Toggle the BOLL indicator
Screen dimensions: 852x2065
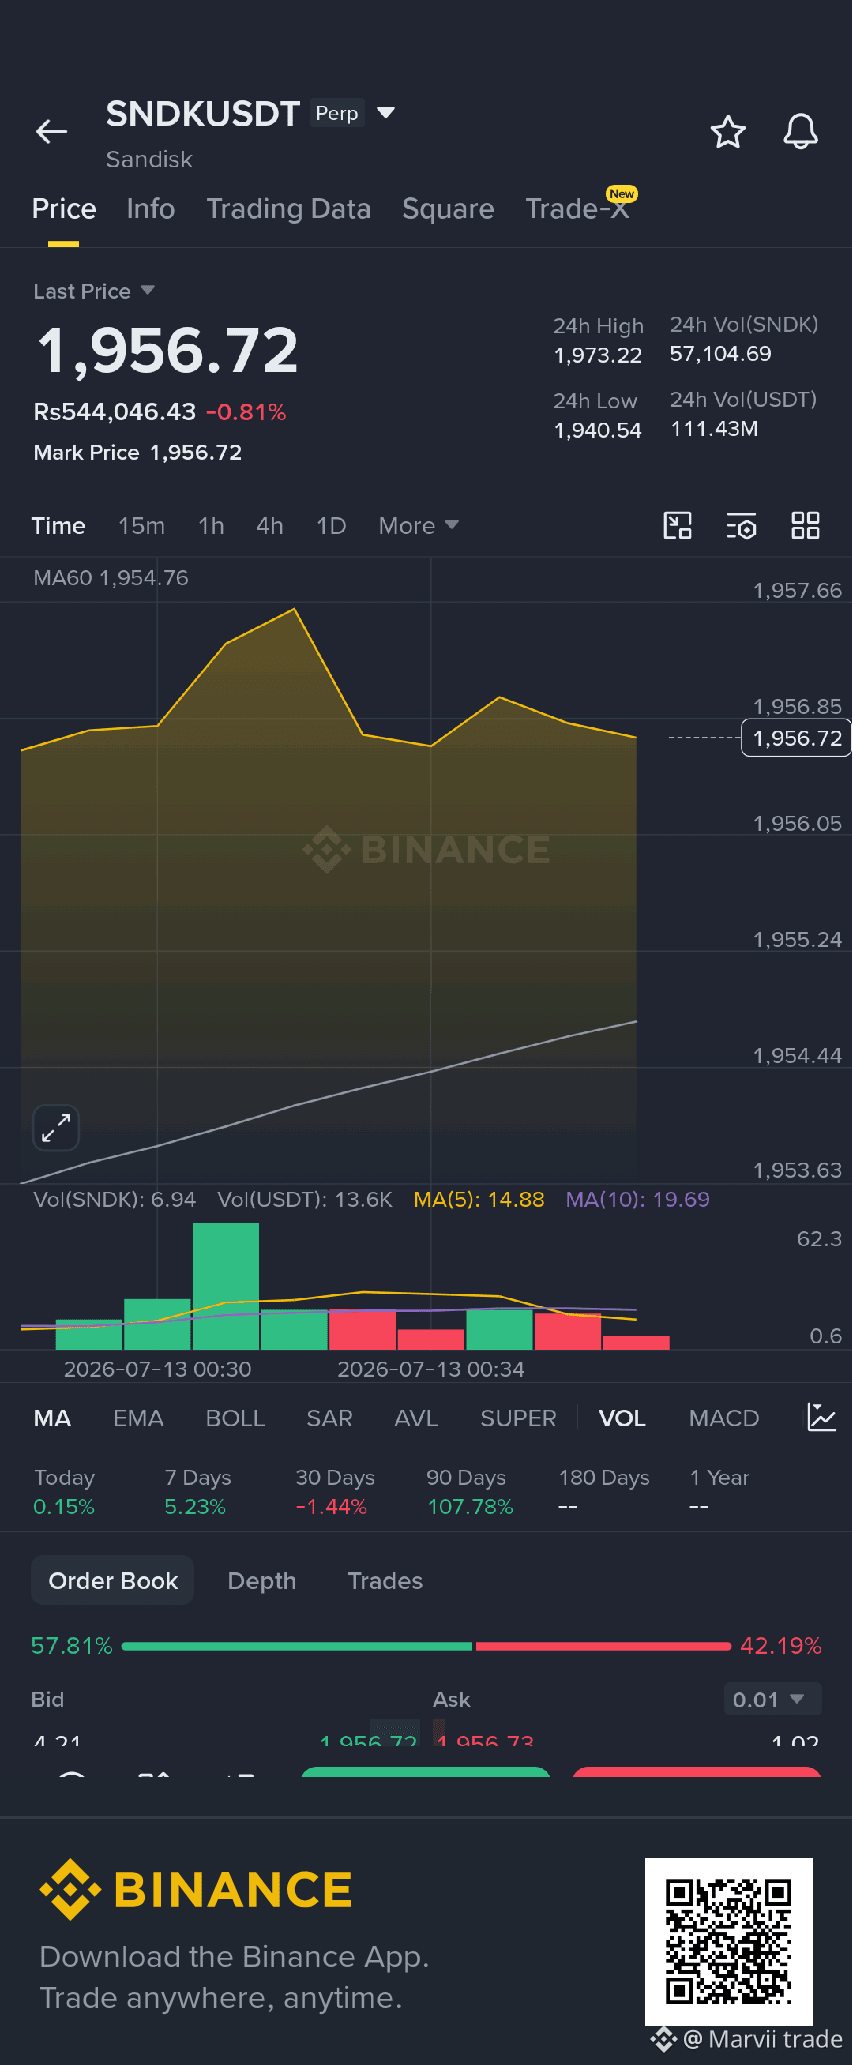click(x=235, y=1418)
